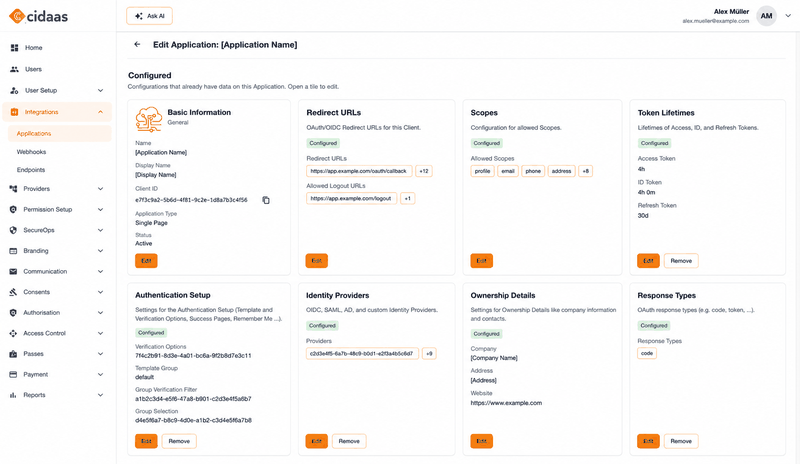Viewport: 800px width, 464px height.
Task: Click the SecureOps icon
Action: coord(13,230)
